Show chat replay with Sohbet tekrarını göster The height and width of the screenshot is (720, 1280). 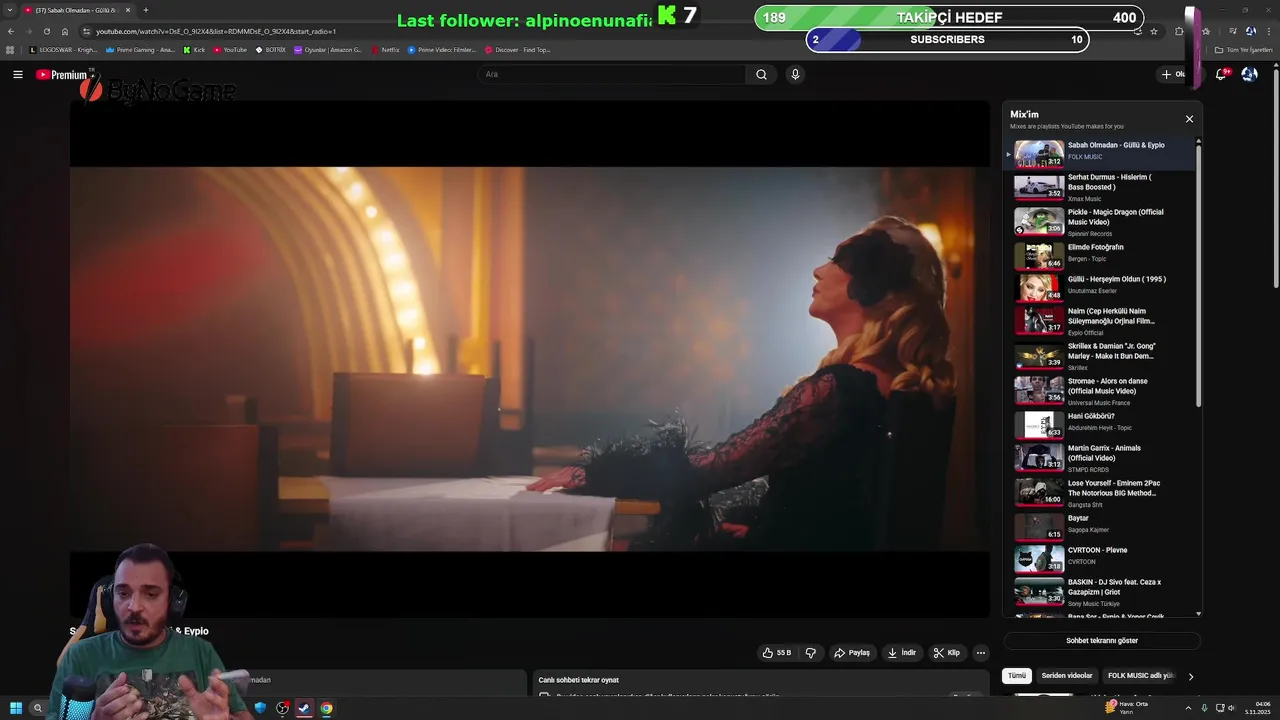1102,641
